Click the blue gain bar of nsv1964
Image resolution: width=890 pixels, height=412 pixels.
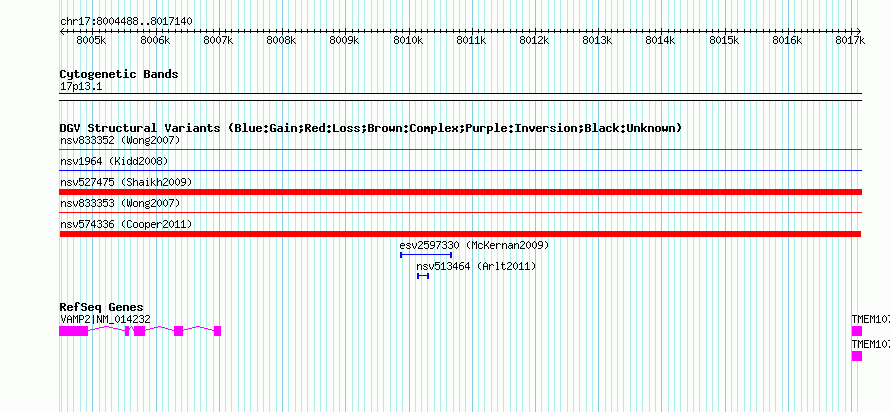461,170
